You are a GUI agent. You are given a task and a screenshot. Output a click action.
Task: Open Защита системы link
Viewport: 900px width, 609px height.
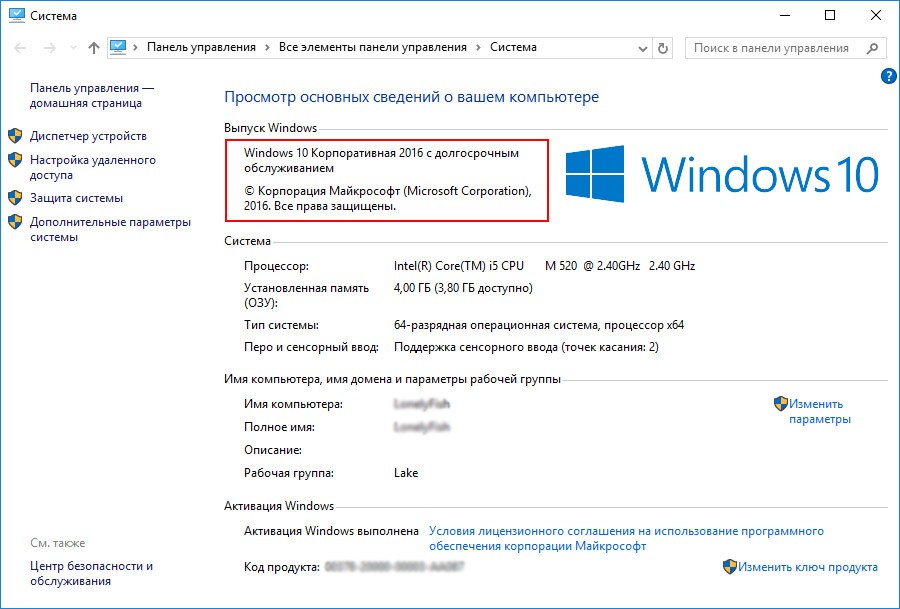point(76,198)
